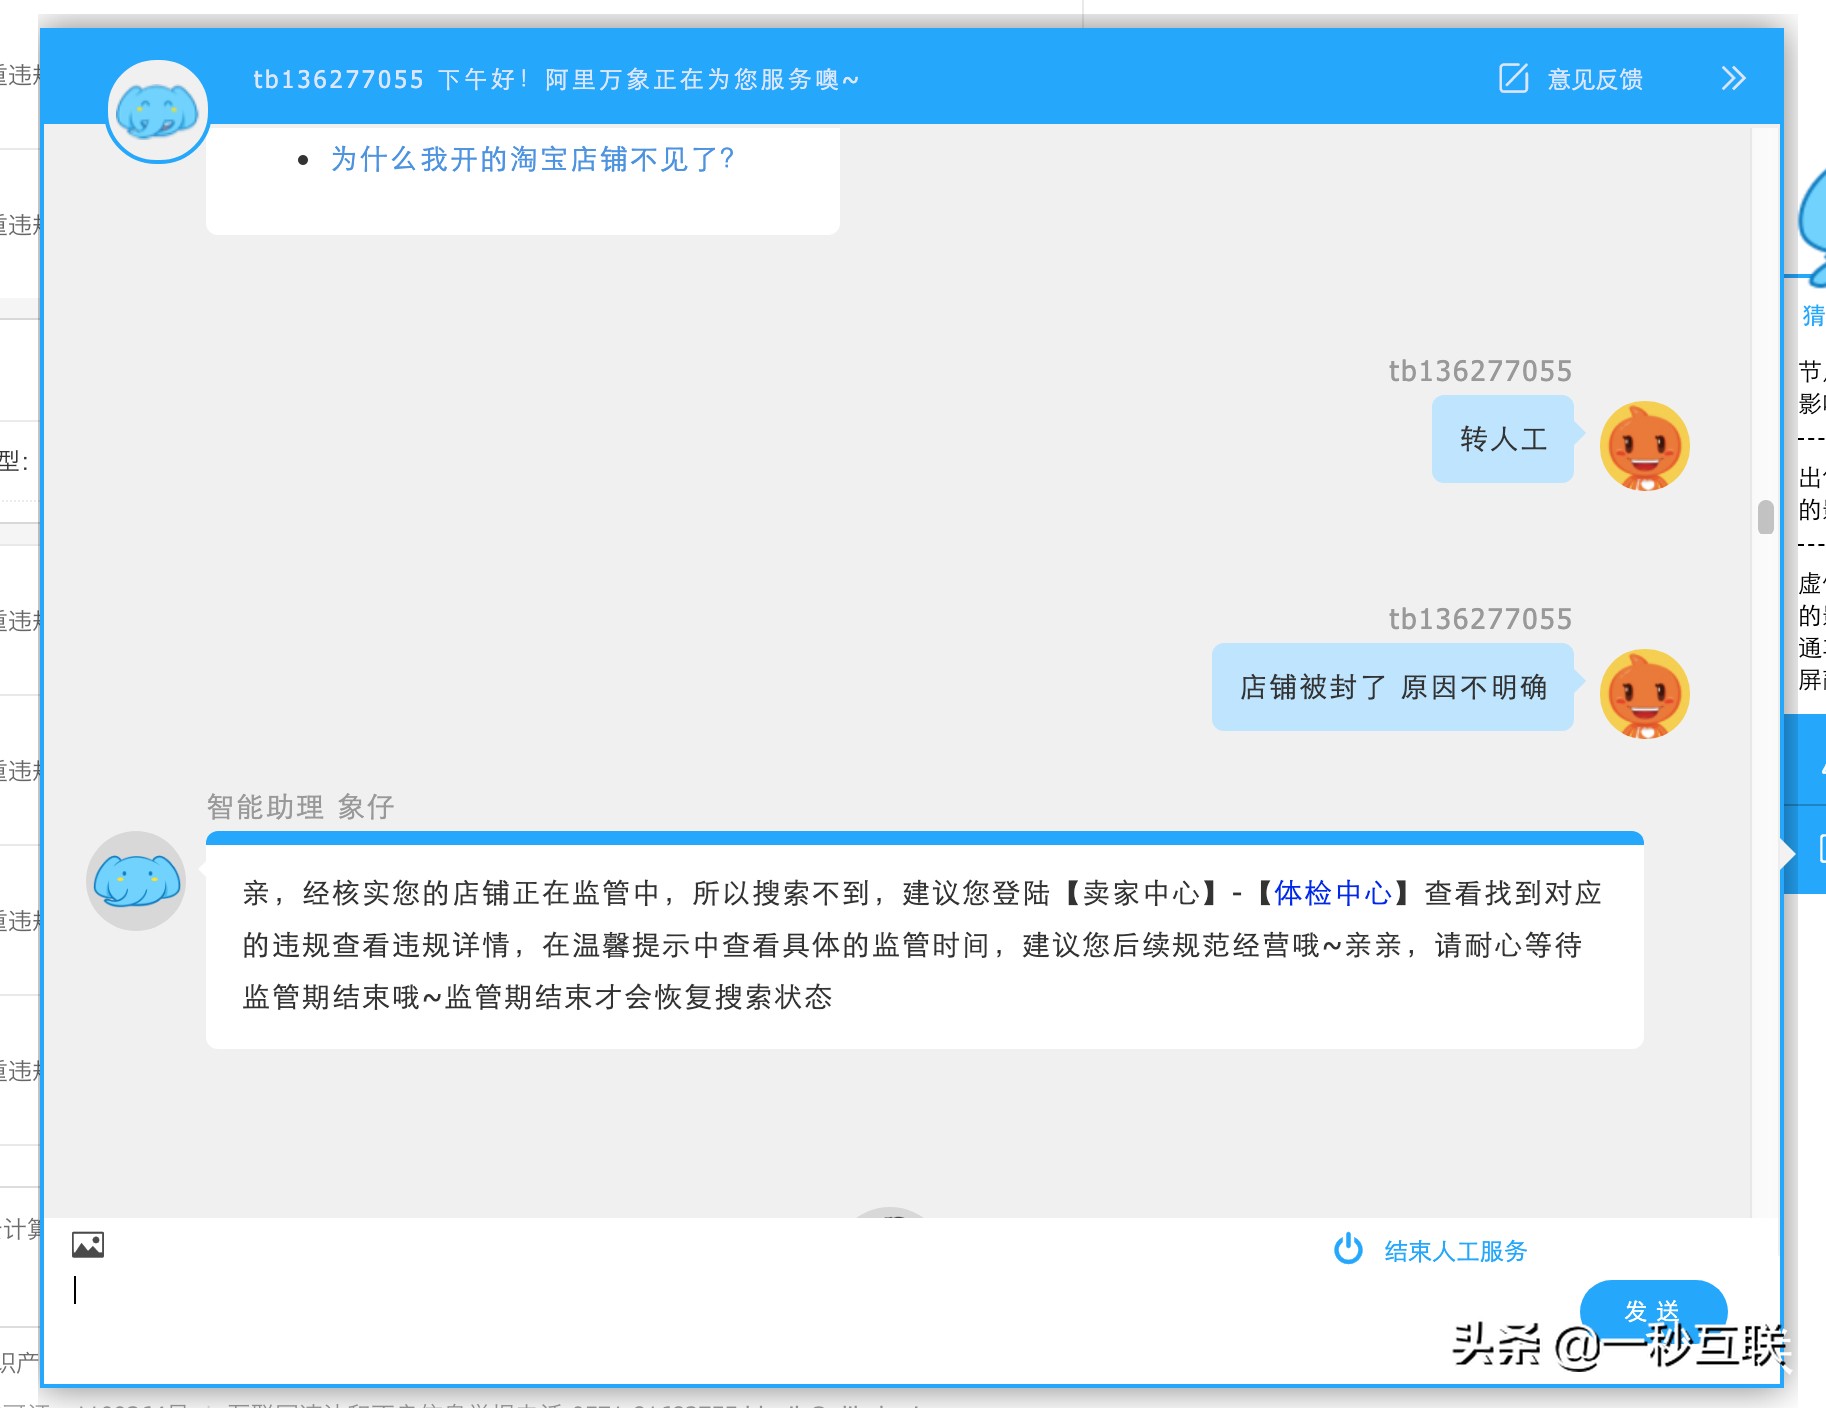
Task: Click the blue elephant avatar in chat header
Action: tap(157, 110)
